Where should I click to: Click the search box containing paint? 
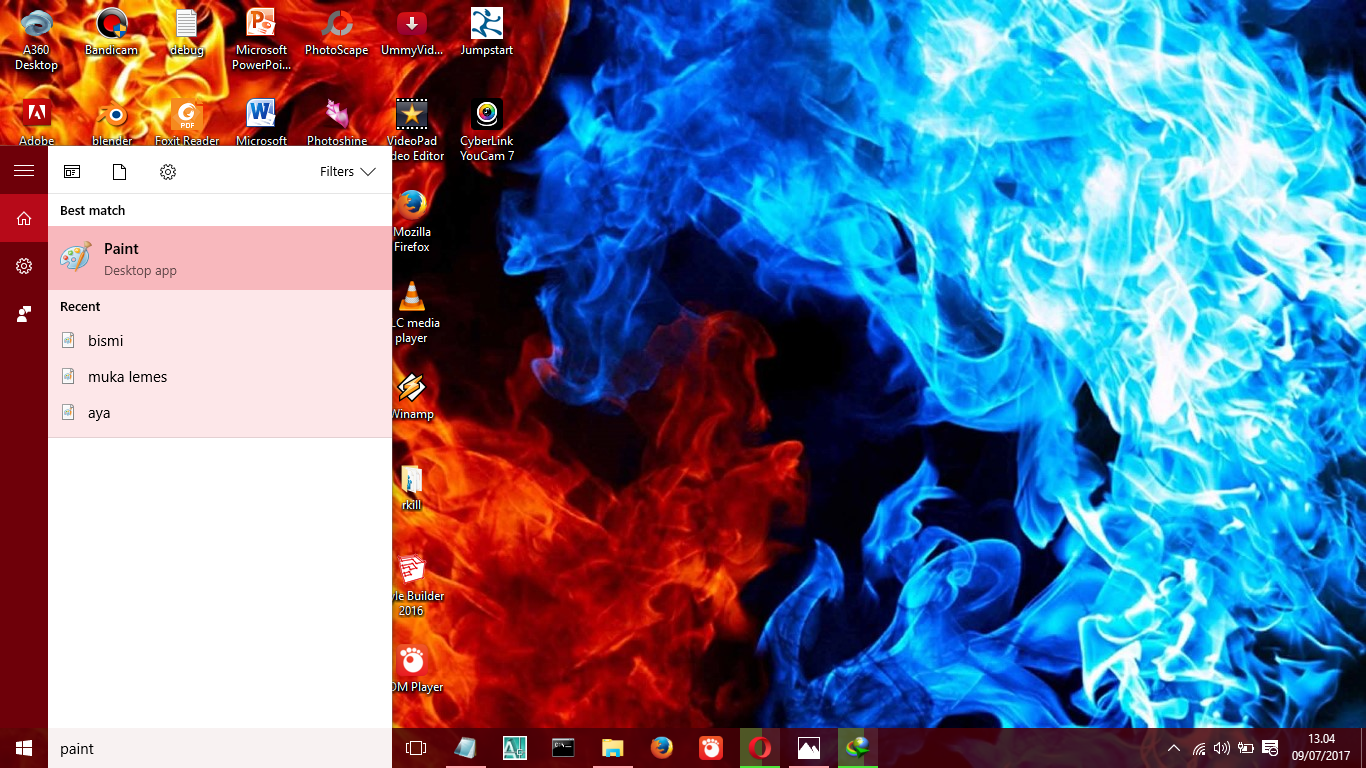(220, 748)
